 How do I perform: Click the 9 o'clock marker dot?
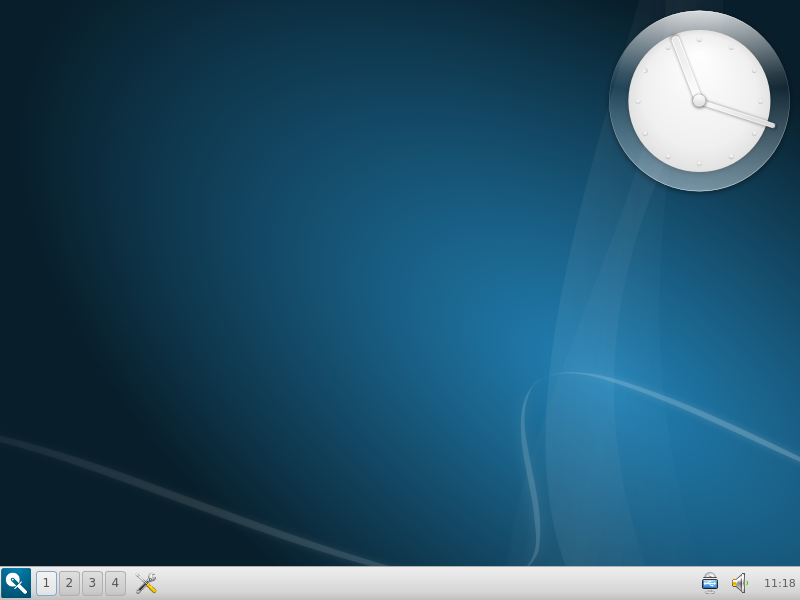point(638,101)
